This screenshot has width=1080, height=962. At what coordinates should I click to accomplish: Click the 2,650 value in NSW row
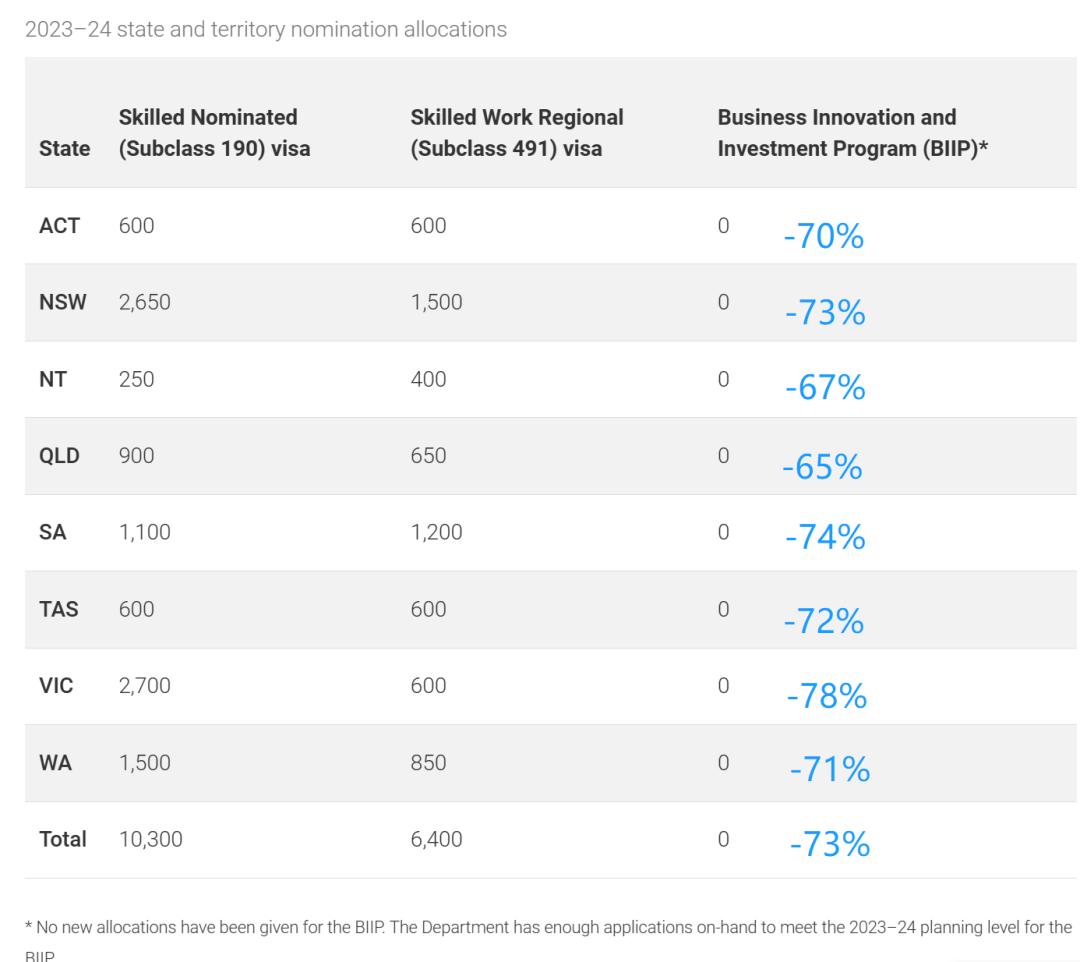tap(144, 302)
